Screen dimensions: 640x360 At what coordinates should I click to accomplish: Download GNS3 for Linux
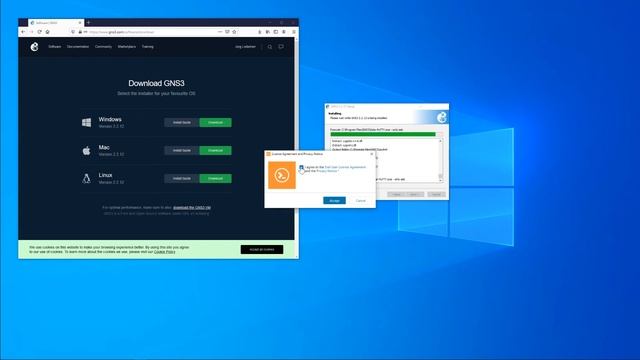click(x=216, y=178)
